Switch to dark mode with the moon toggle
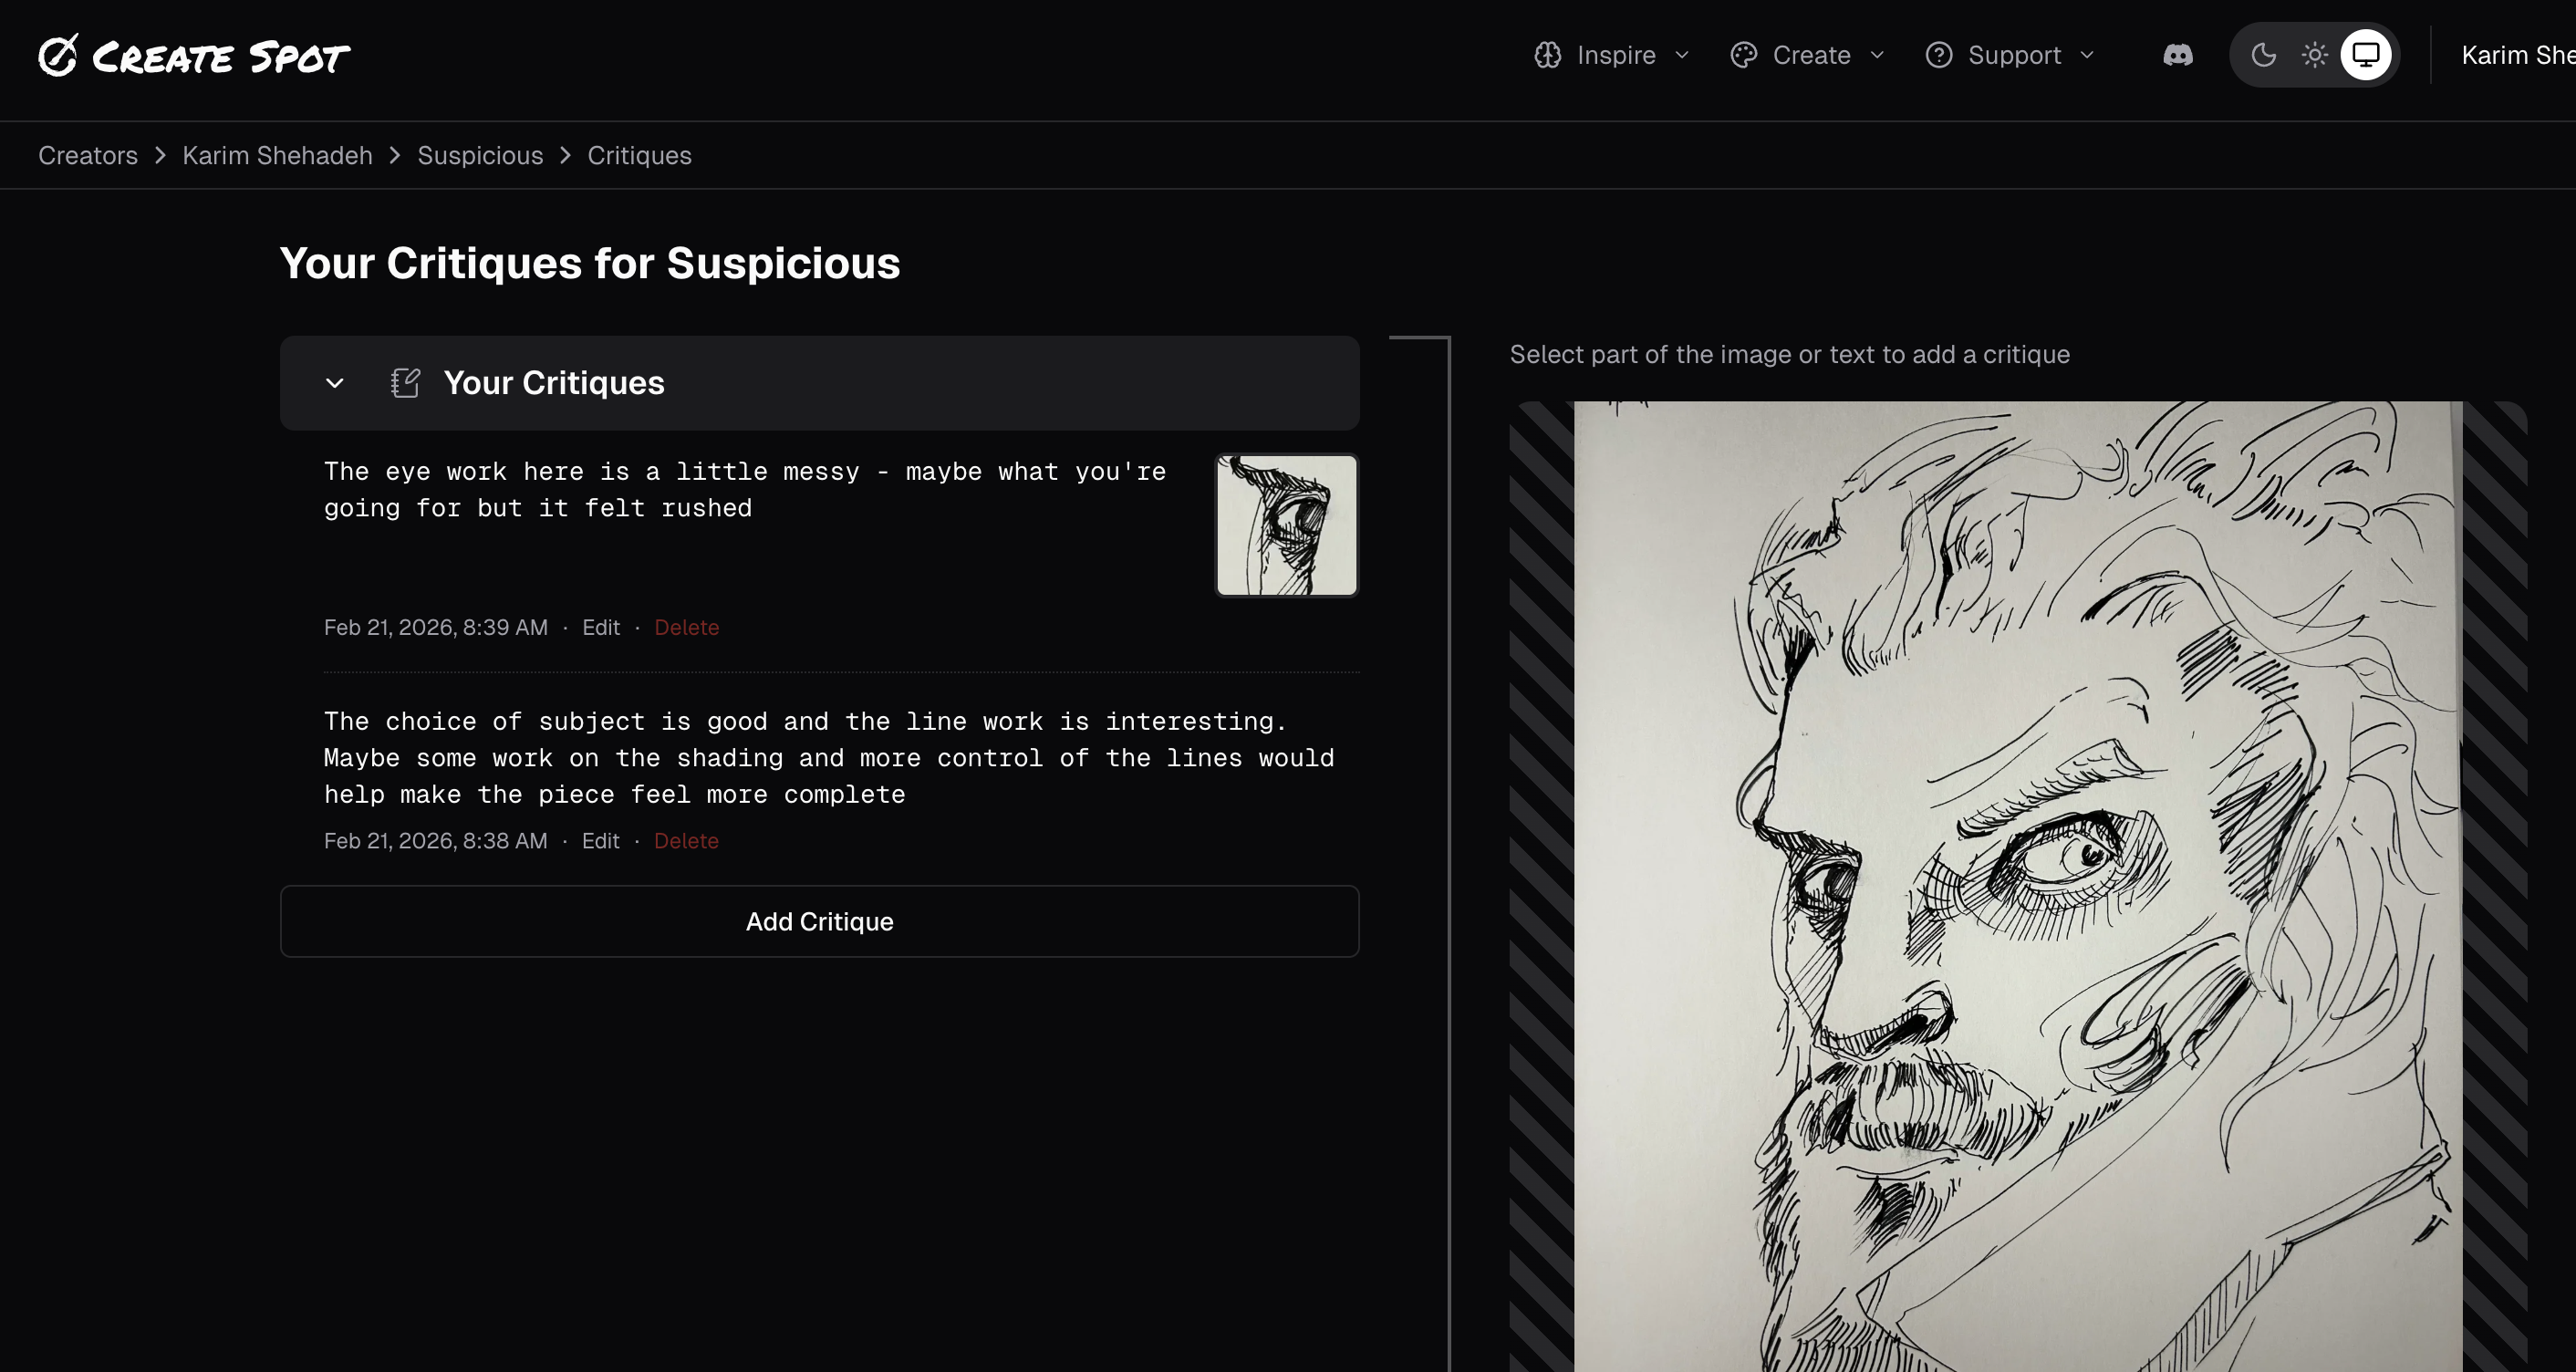2576x1372 pixels. click(2265, 55)
